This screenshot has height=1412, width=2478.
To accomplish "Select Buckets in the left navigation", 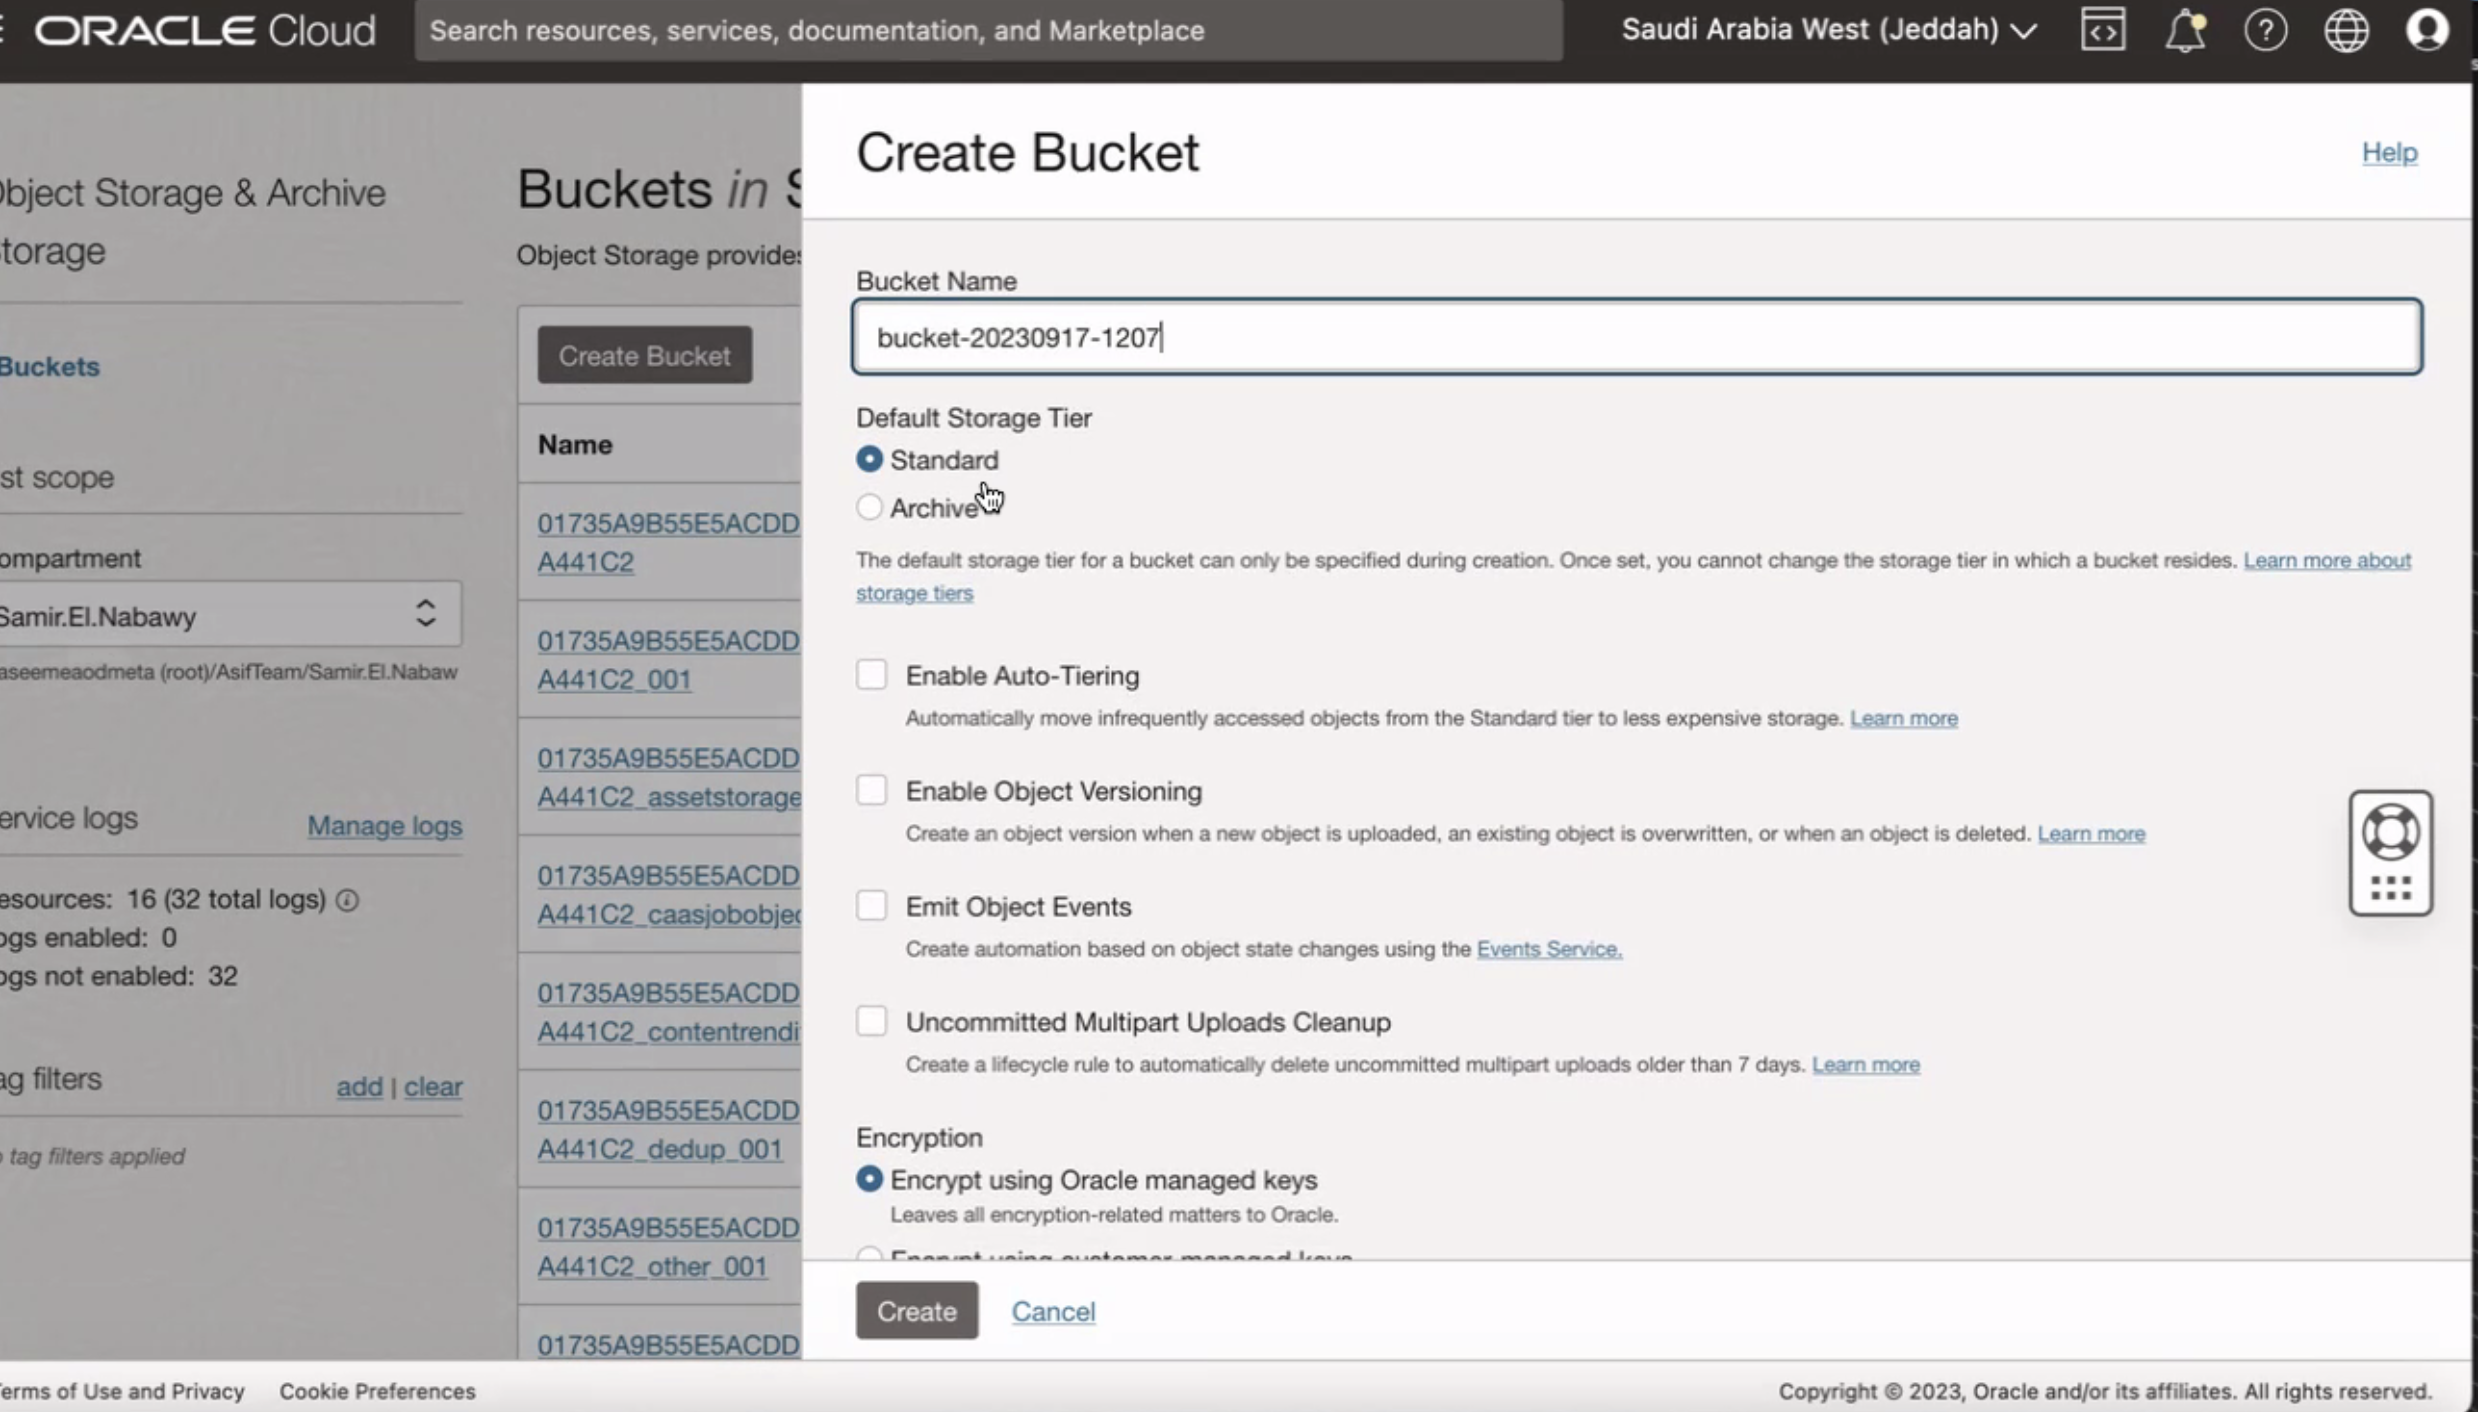I will tap(50, 366).
